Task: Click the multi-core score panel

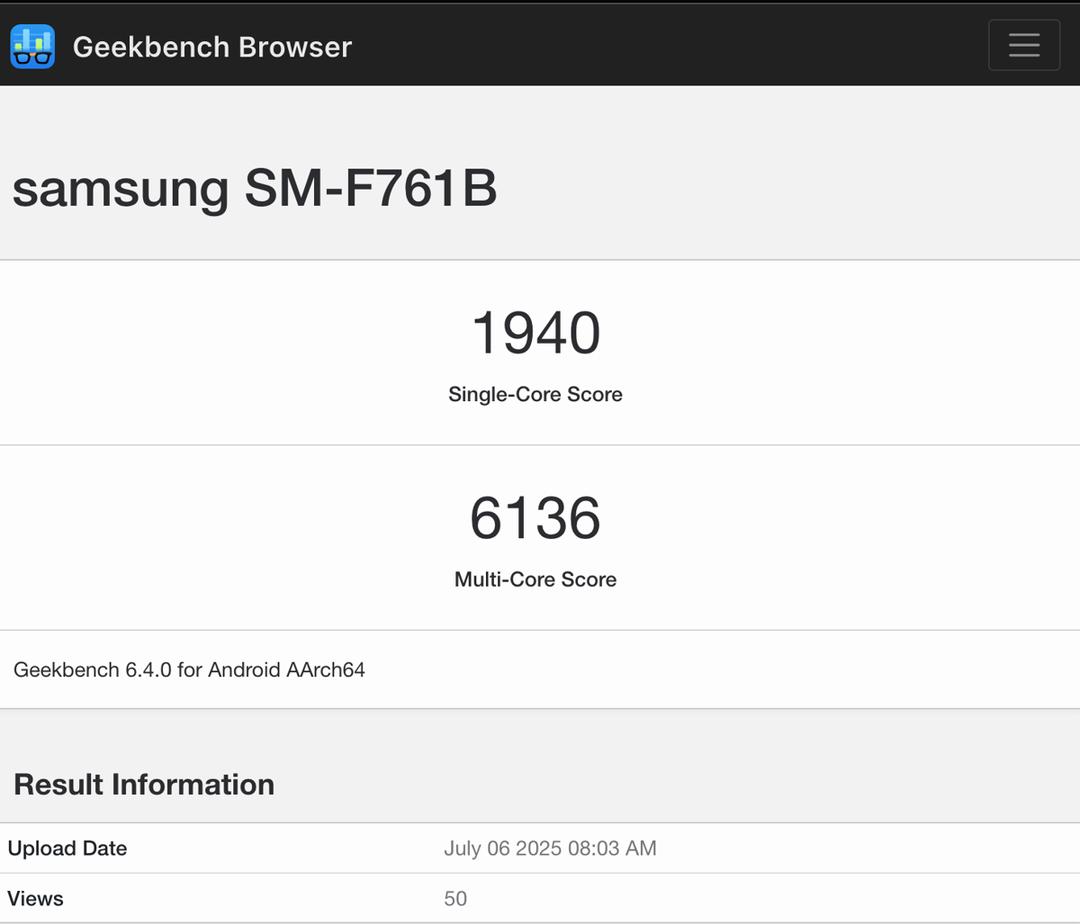Action: 540,538
